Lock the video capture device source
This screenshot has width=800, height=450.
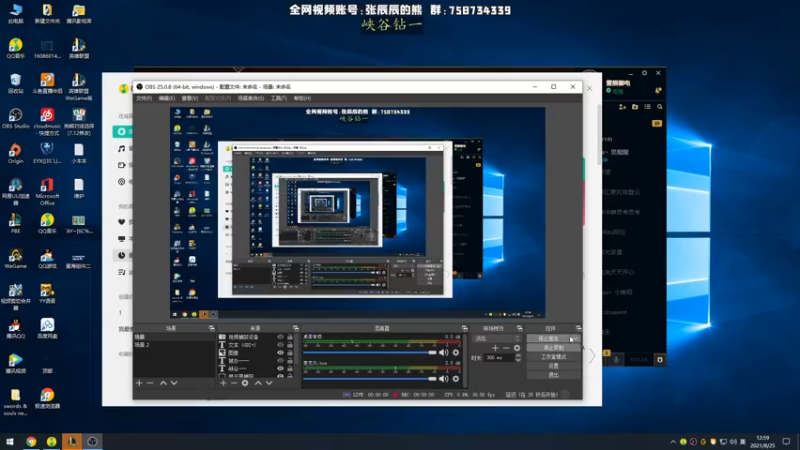coord(290,337)
